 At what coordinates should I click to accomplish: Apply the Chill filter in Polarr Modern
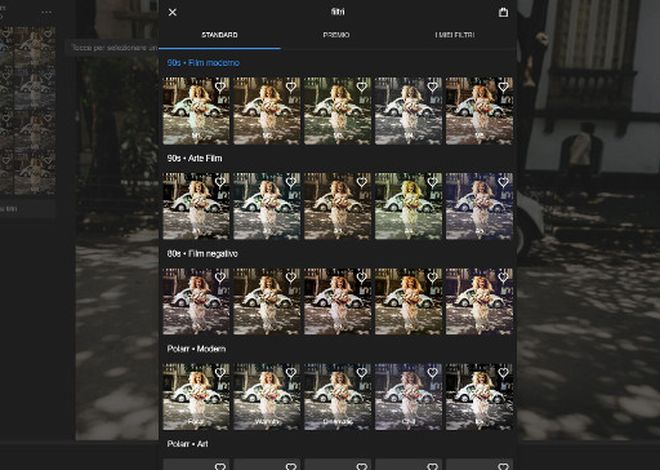[408, 397]
